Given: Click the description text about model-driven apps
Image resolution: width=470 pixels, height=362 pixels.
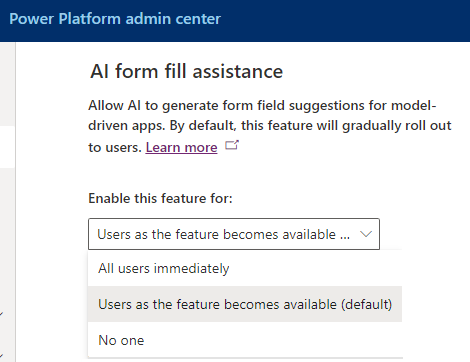Looking at the screenshot, I should pos(270,126).
